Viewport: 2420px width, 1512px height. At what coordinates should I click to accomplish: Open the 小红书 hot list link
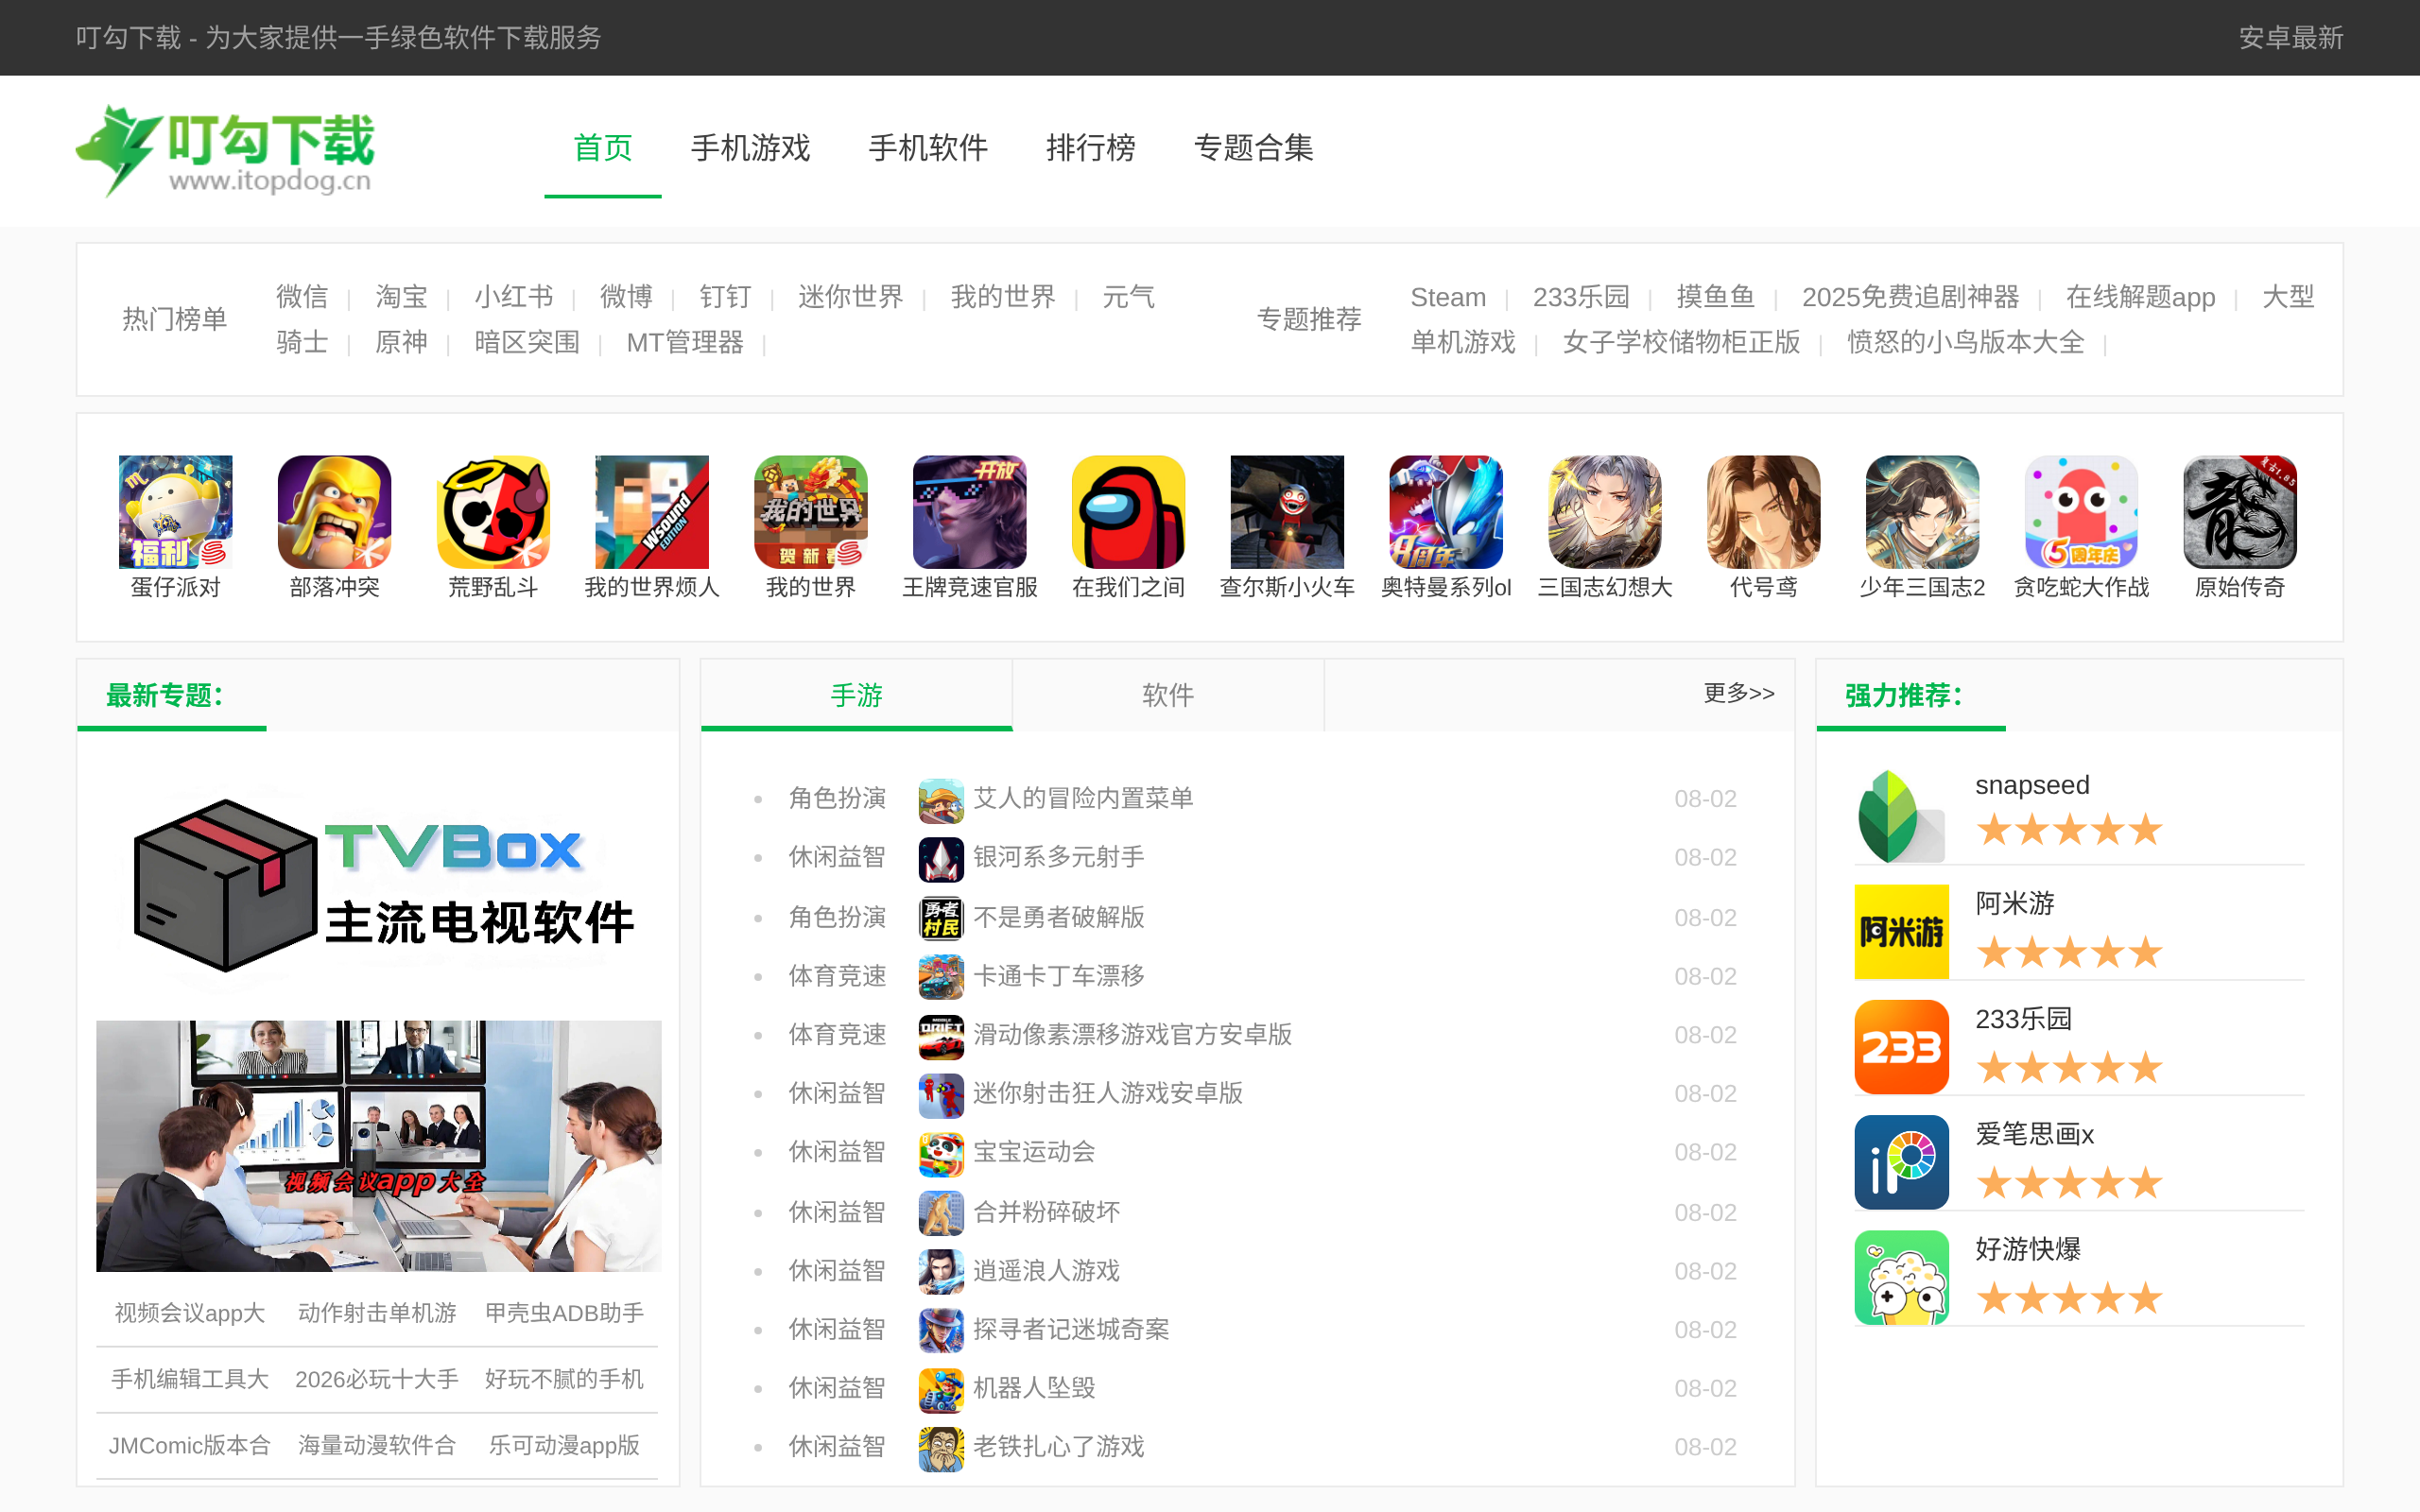tap(514, 297)
